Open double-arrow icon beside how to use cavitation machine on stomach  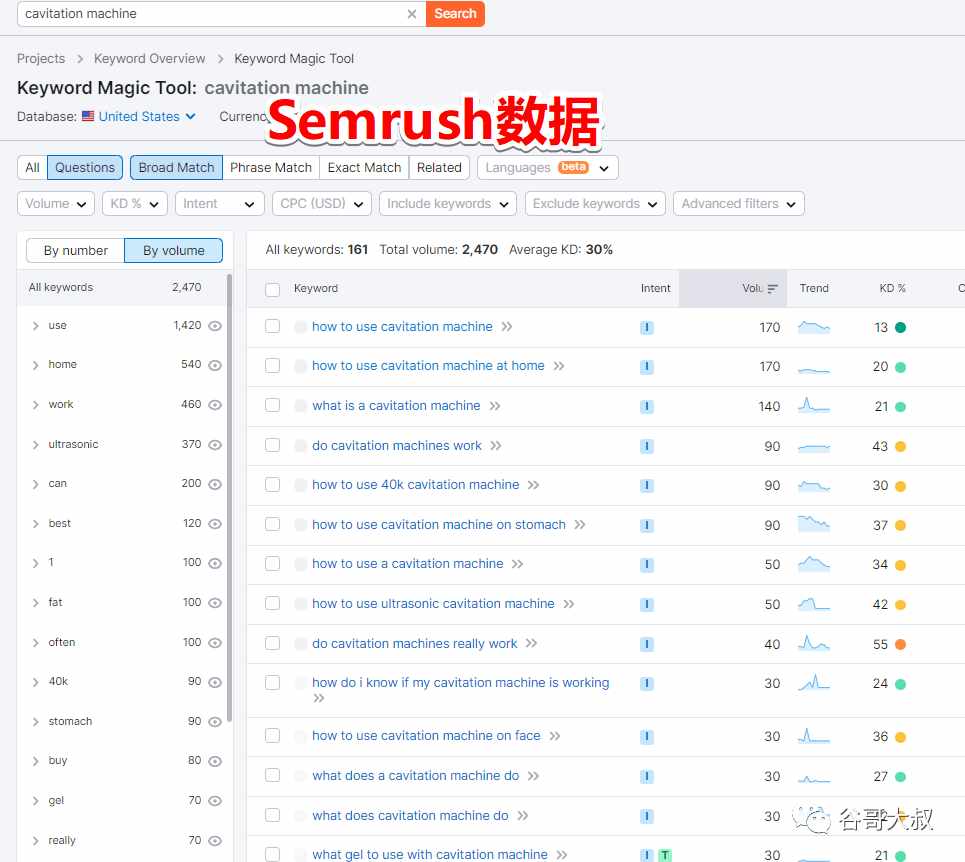tap(580, 525)
